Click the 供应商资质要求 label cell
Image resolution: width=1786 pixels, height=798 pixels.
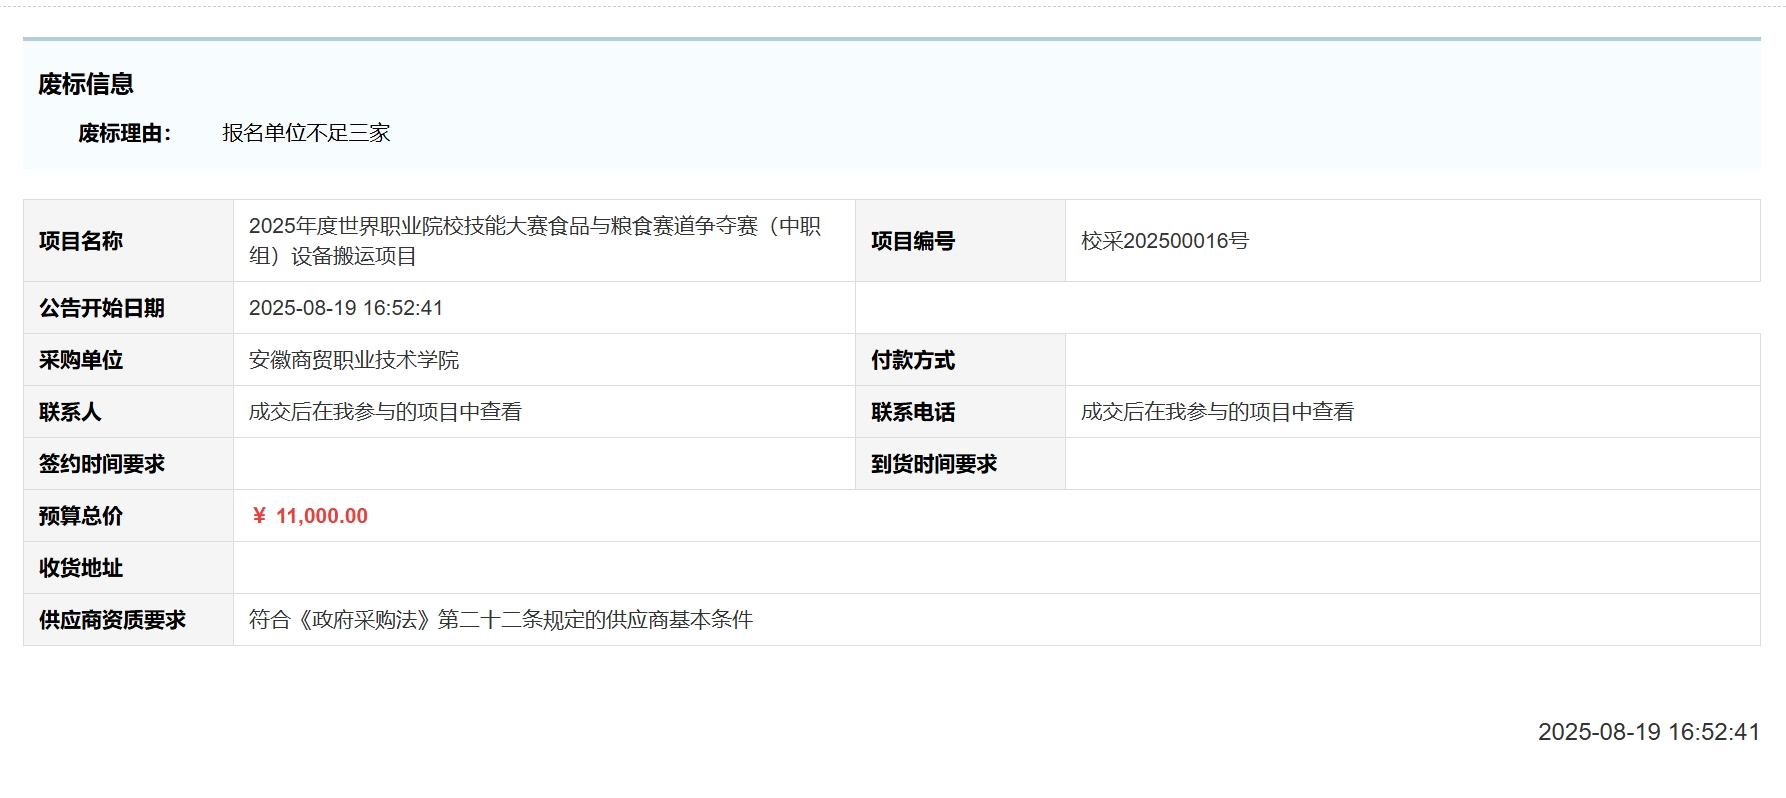pyautogui.click(x=112, y=620)
